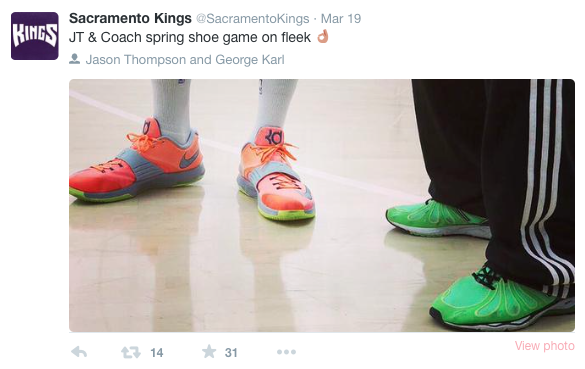Retweet using the retweet icon
585x369 pixels.
click(131, 352)
